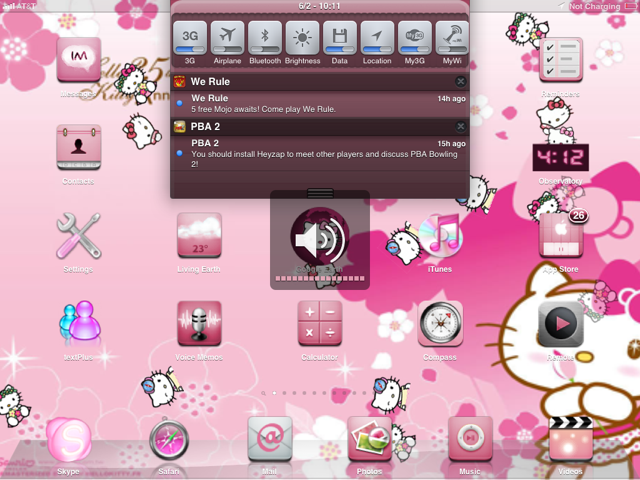Open Mail from the dock
The width and height of the screenshot is (640, 480).
270,439
